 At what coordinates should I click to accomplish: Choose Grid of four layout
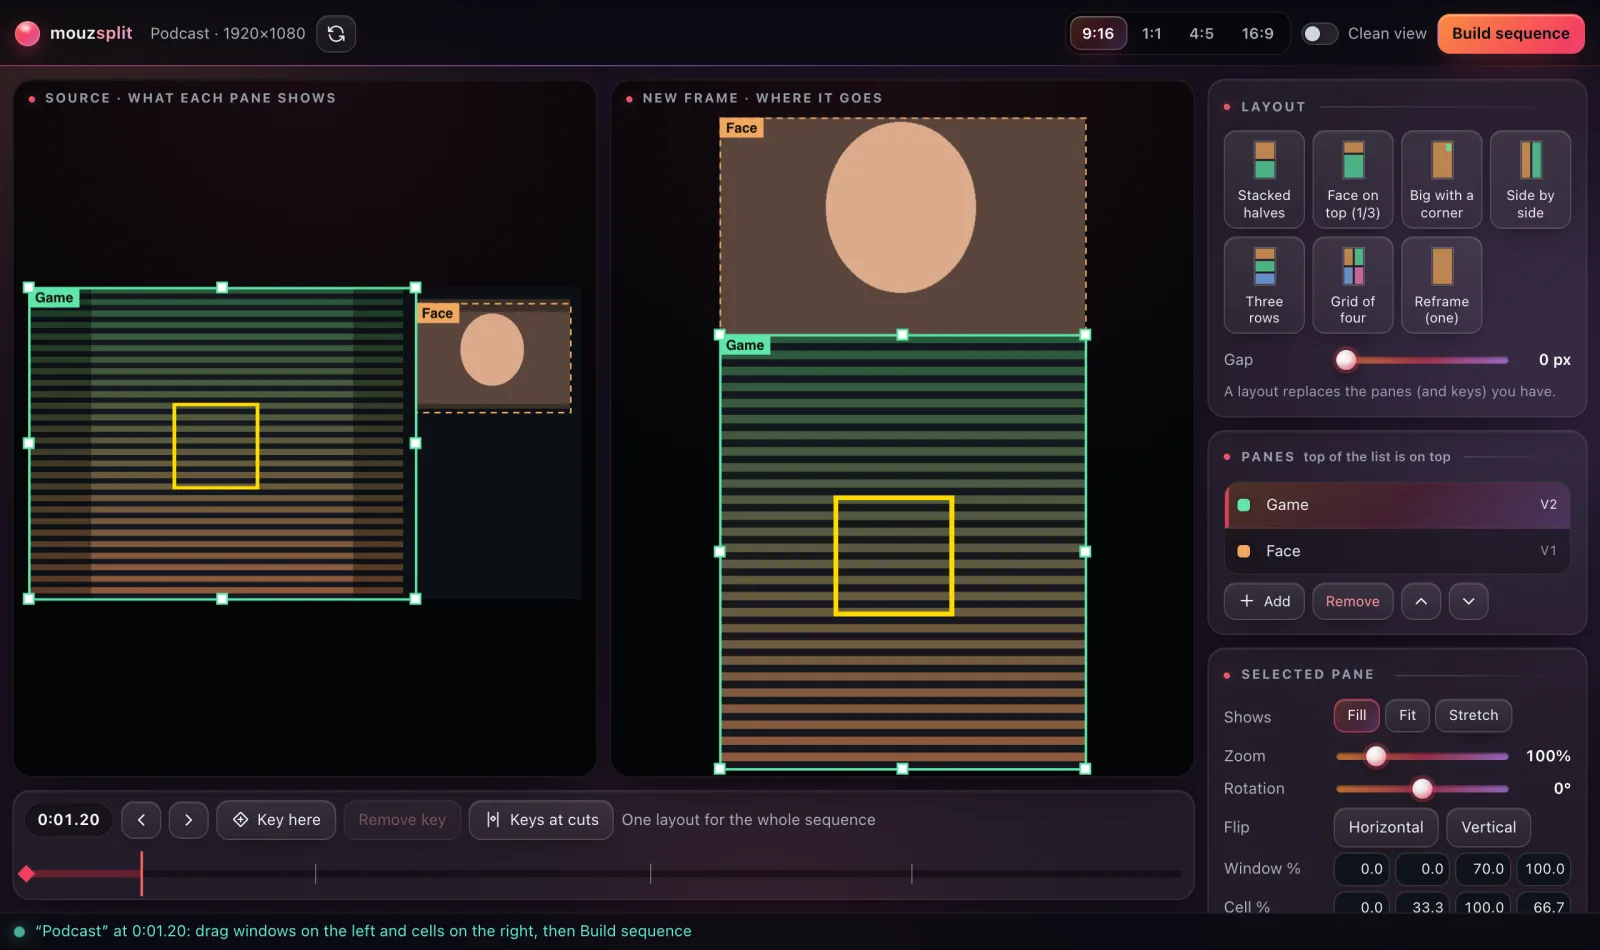(x=1353, y=285)
